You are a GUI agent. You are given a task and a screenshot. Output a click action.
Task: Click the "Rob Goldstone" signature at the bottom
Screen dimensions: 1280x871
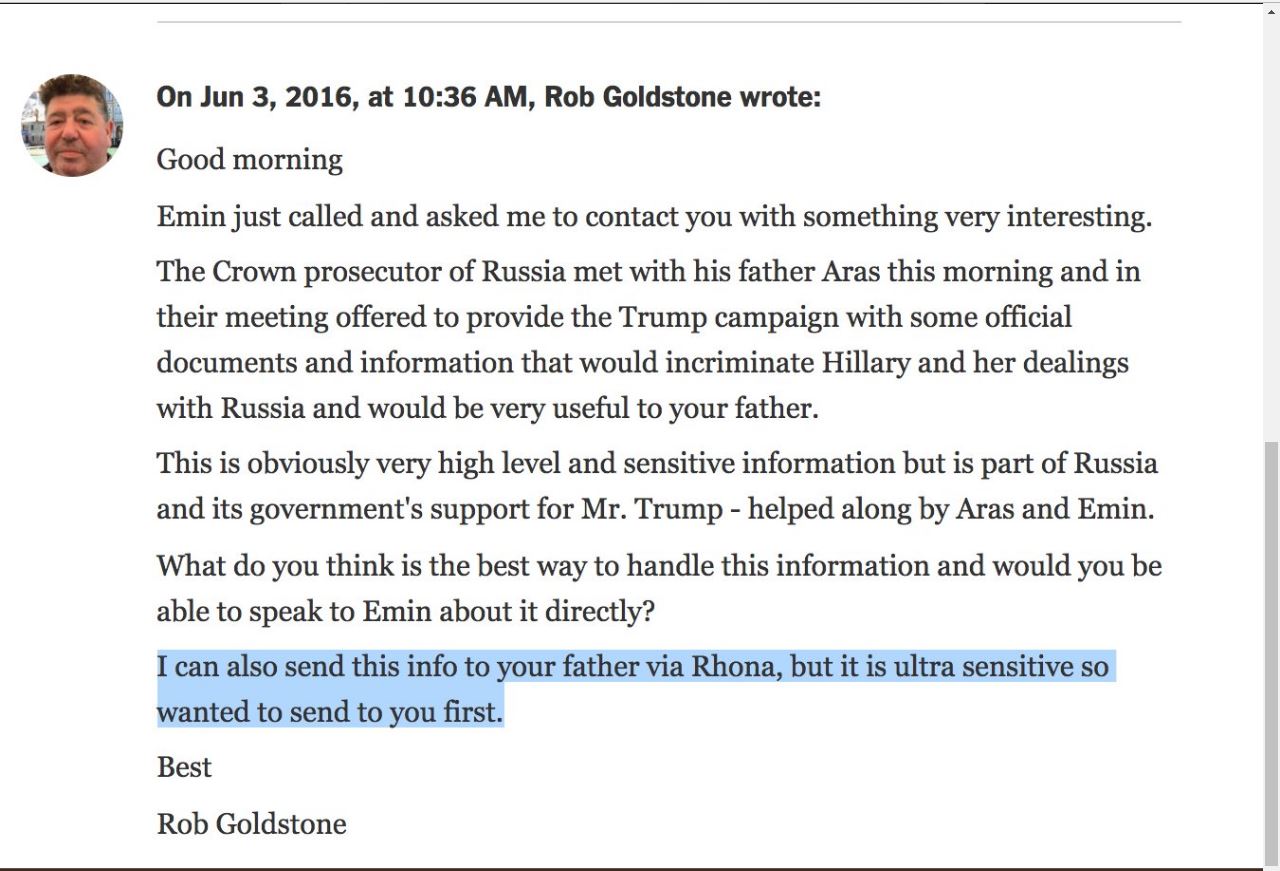tap(251, 824)
